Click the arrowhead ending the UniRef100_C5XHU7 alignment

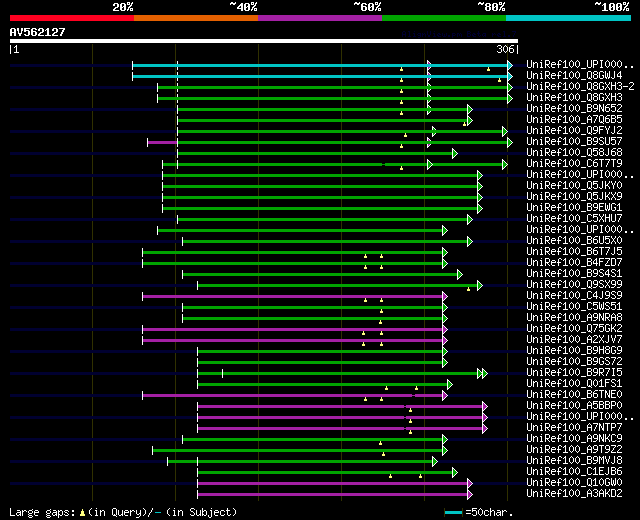coord(470,220)
